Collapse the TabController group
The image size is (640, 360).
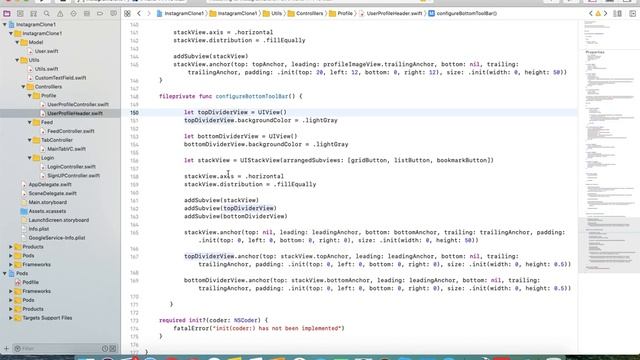pyautogui.click(x=29, y=140)
